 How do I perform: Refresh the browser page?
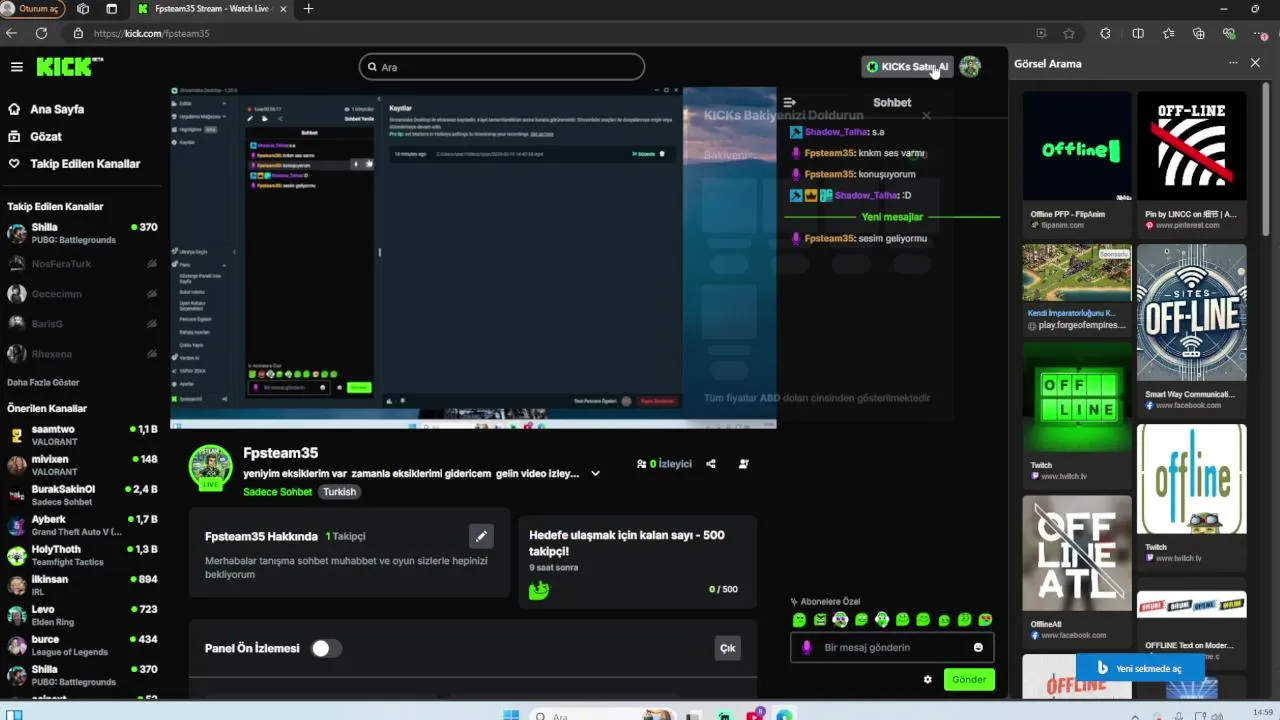pyautogui.click(x=41, y=33)
